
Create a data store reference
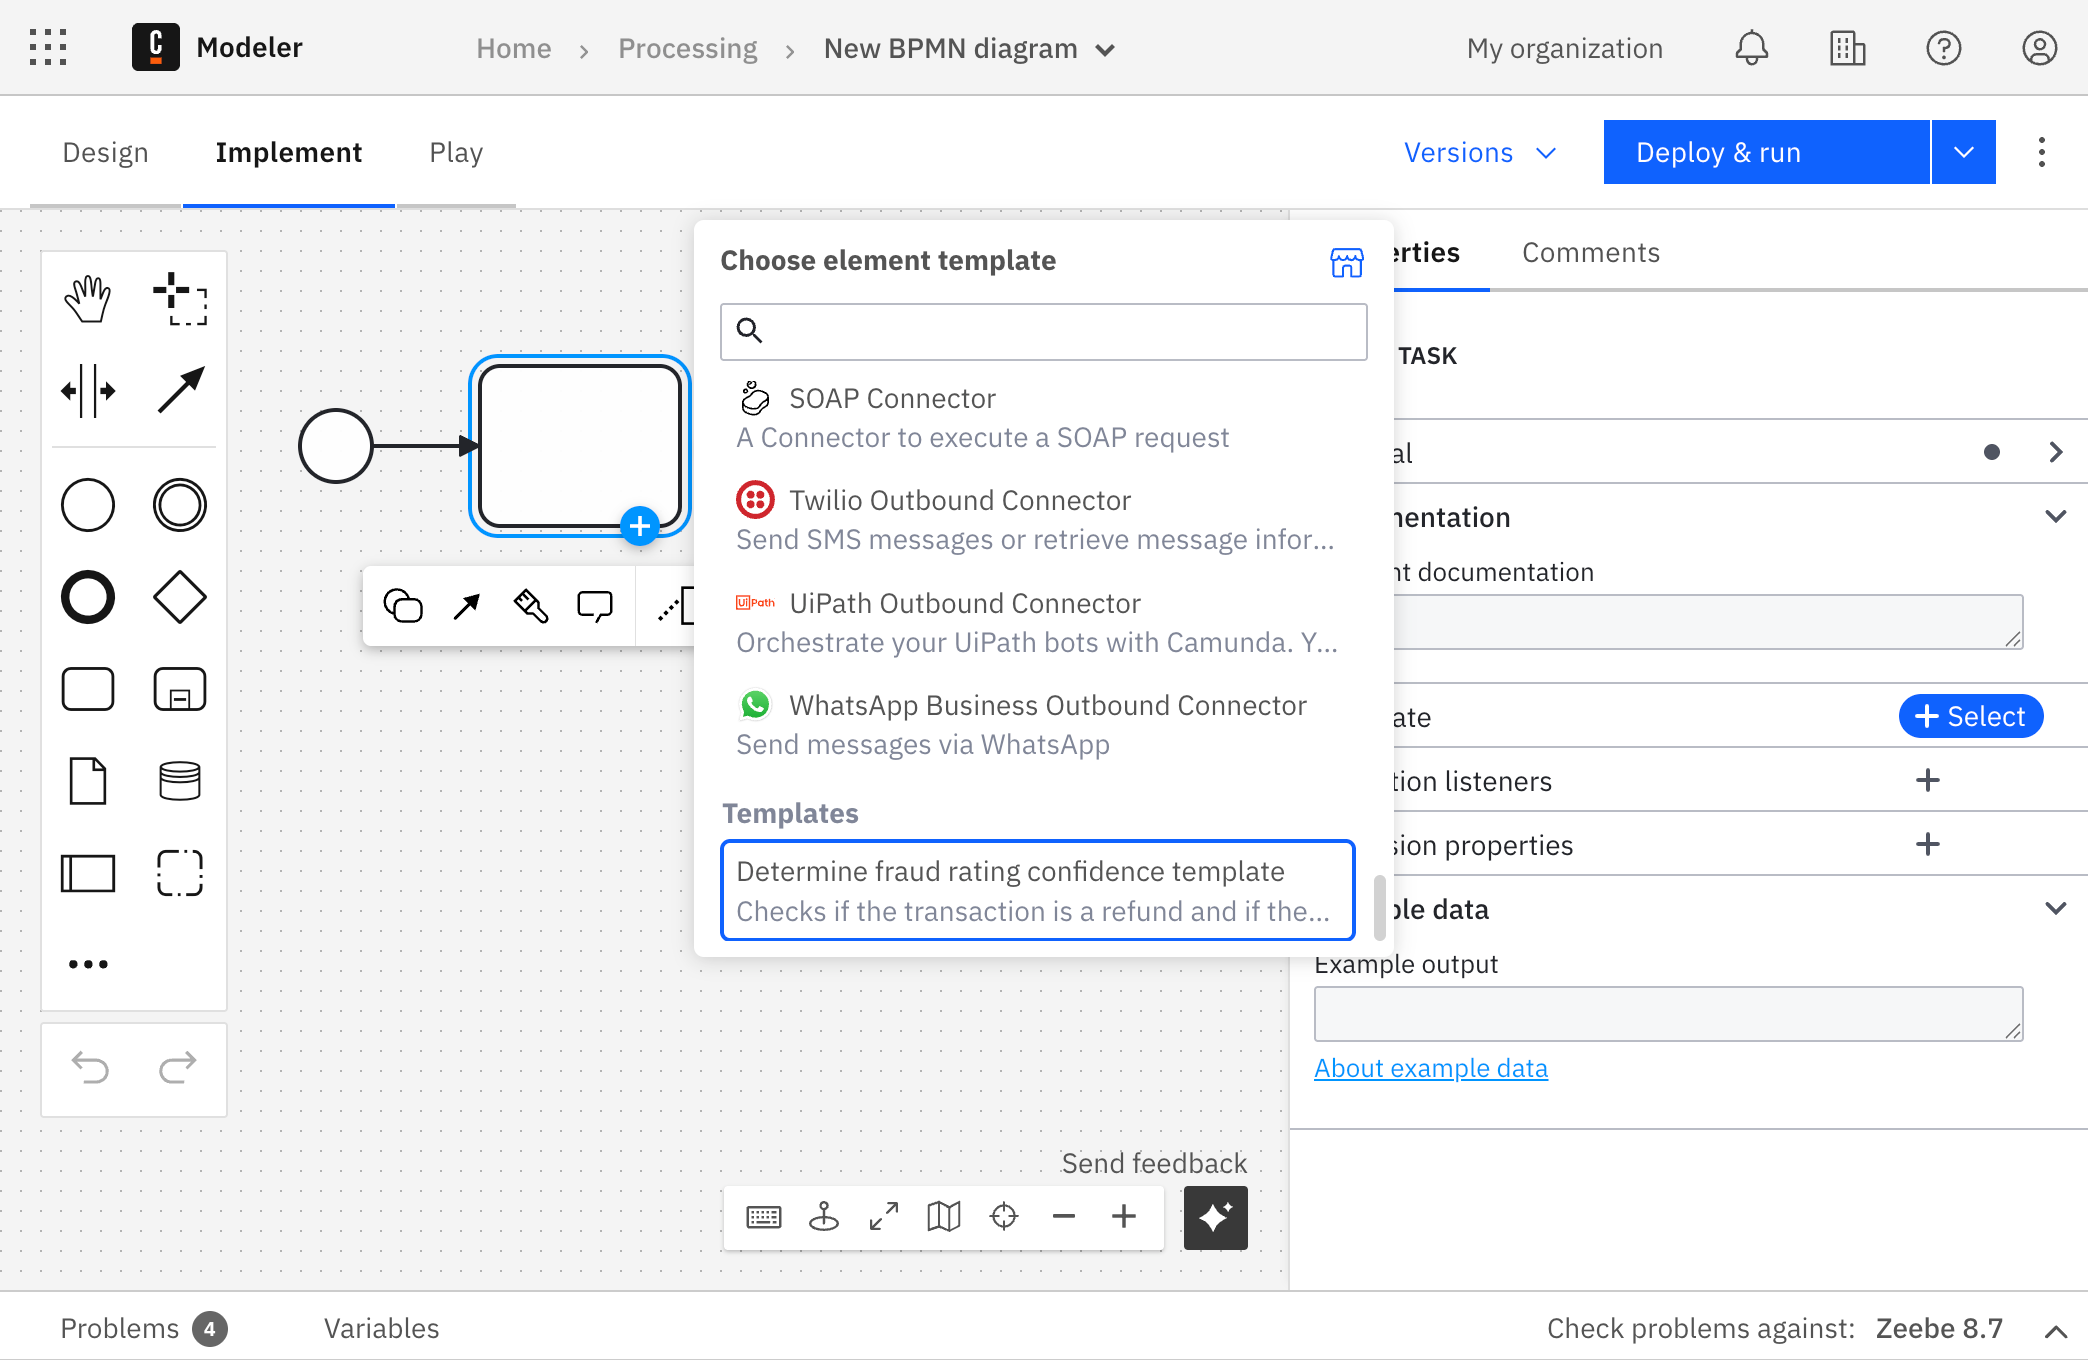(180, 781)
